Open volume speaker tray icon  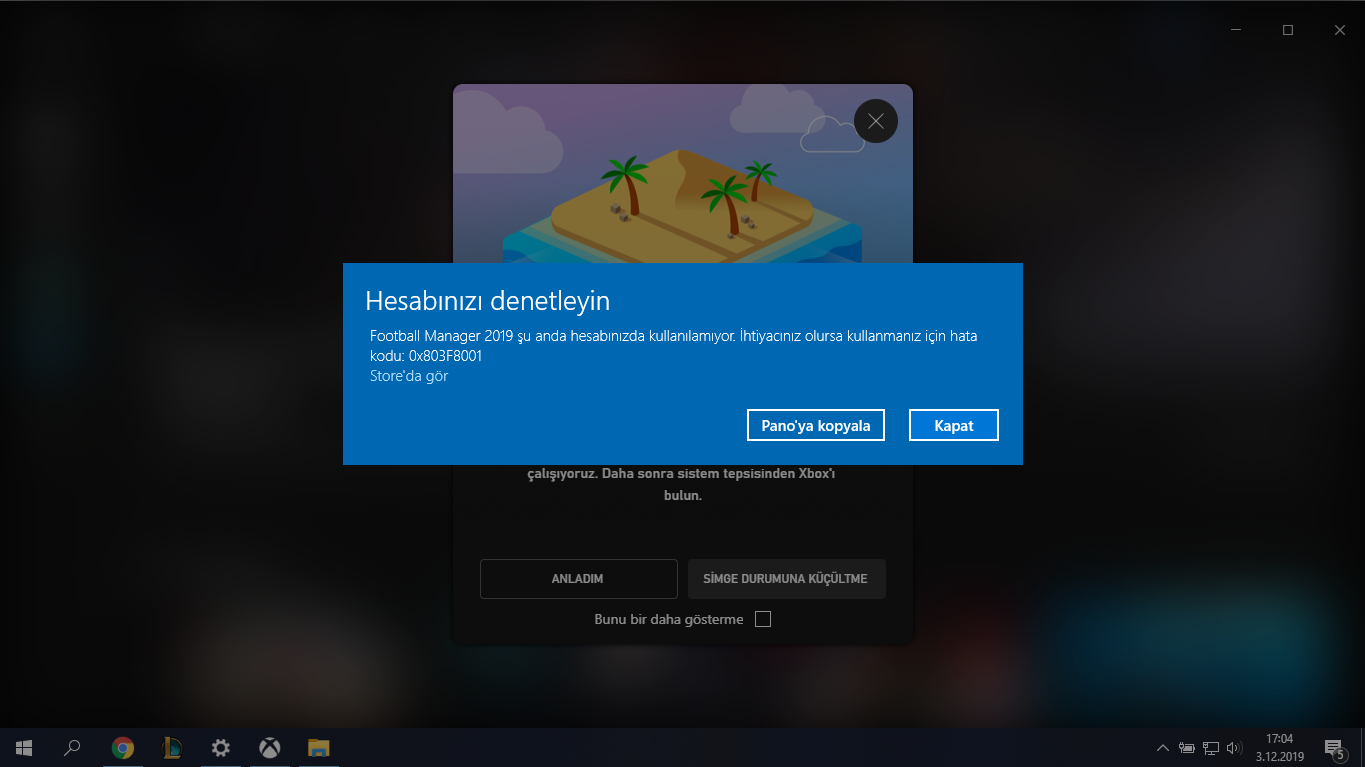pyautogui.click(x=1234, y=747)
